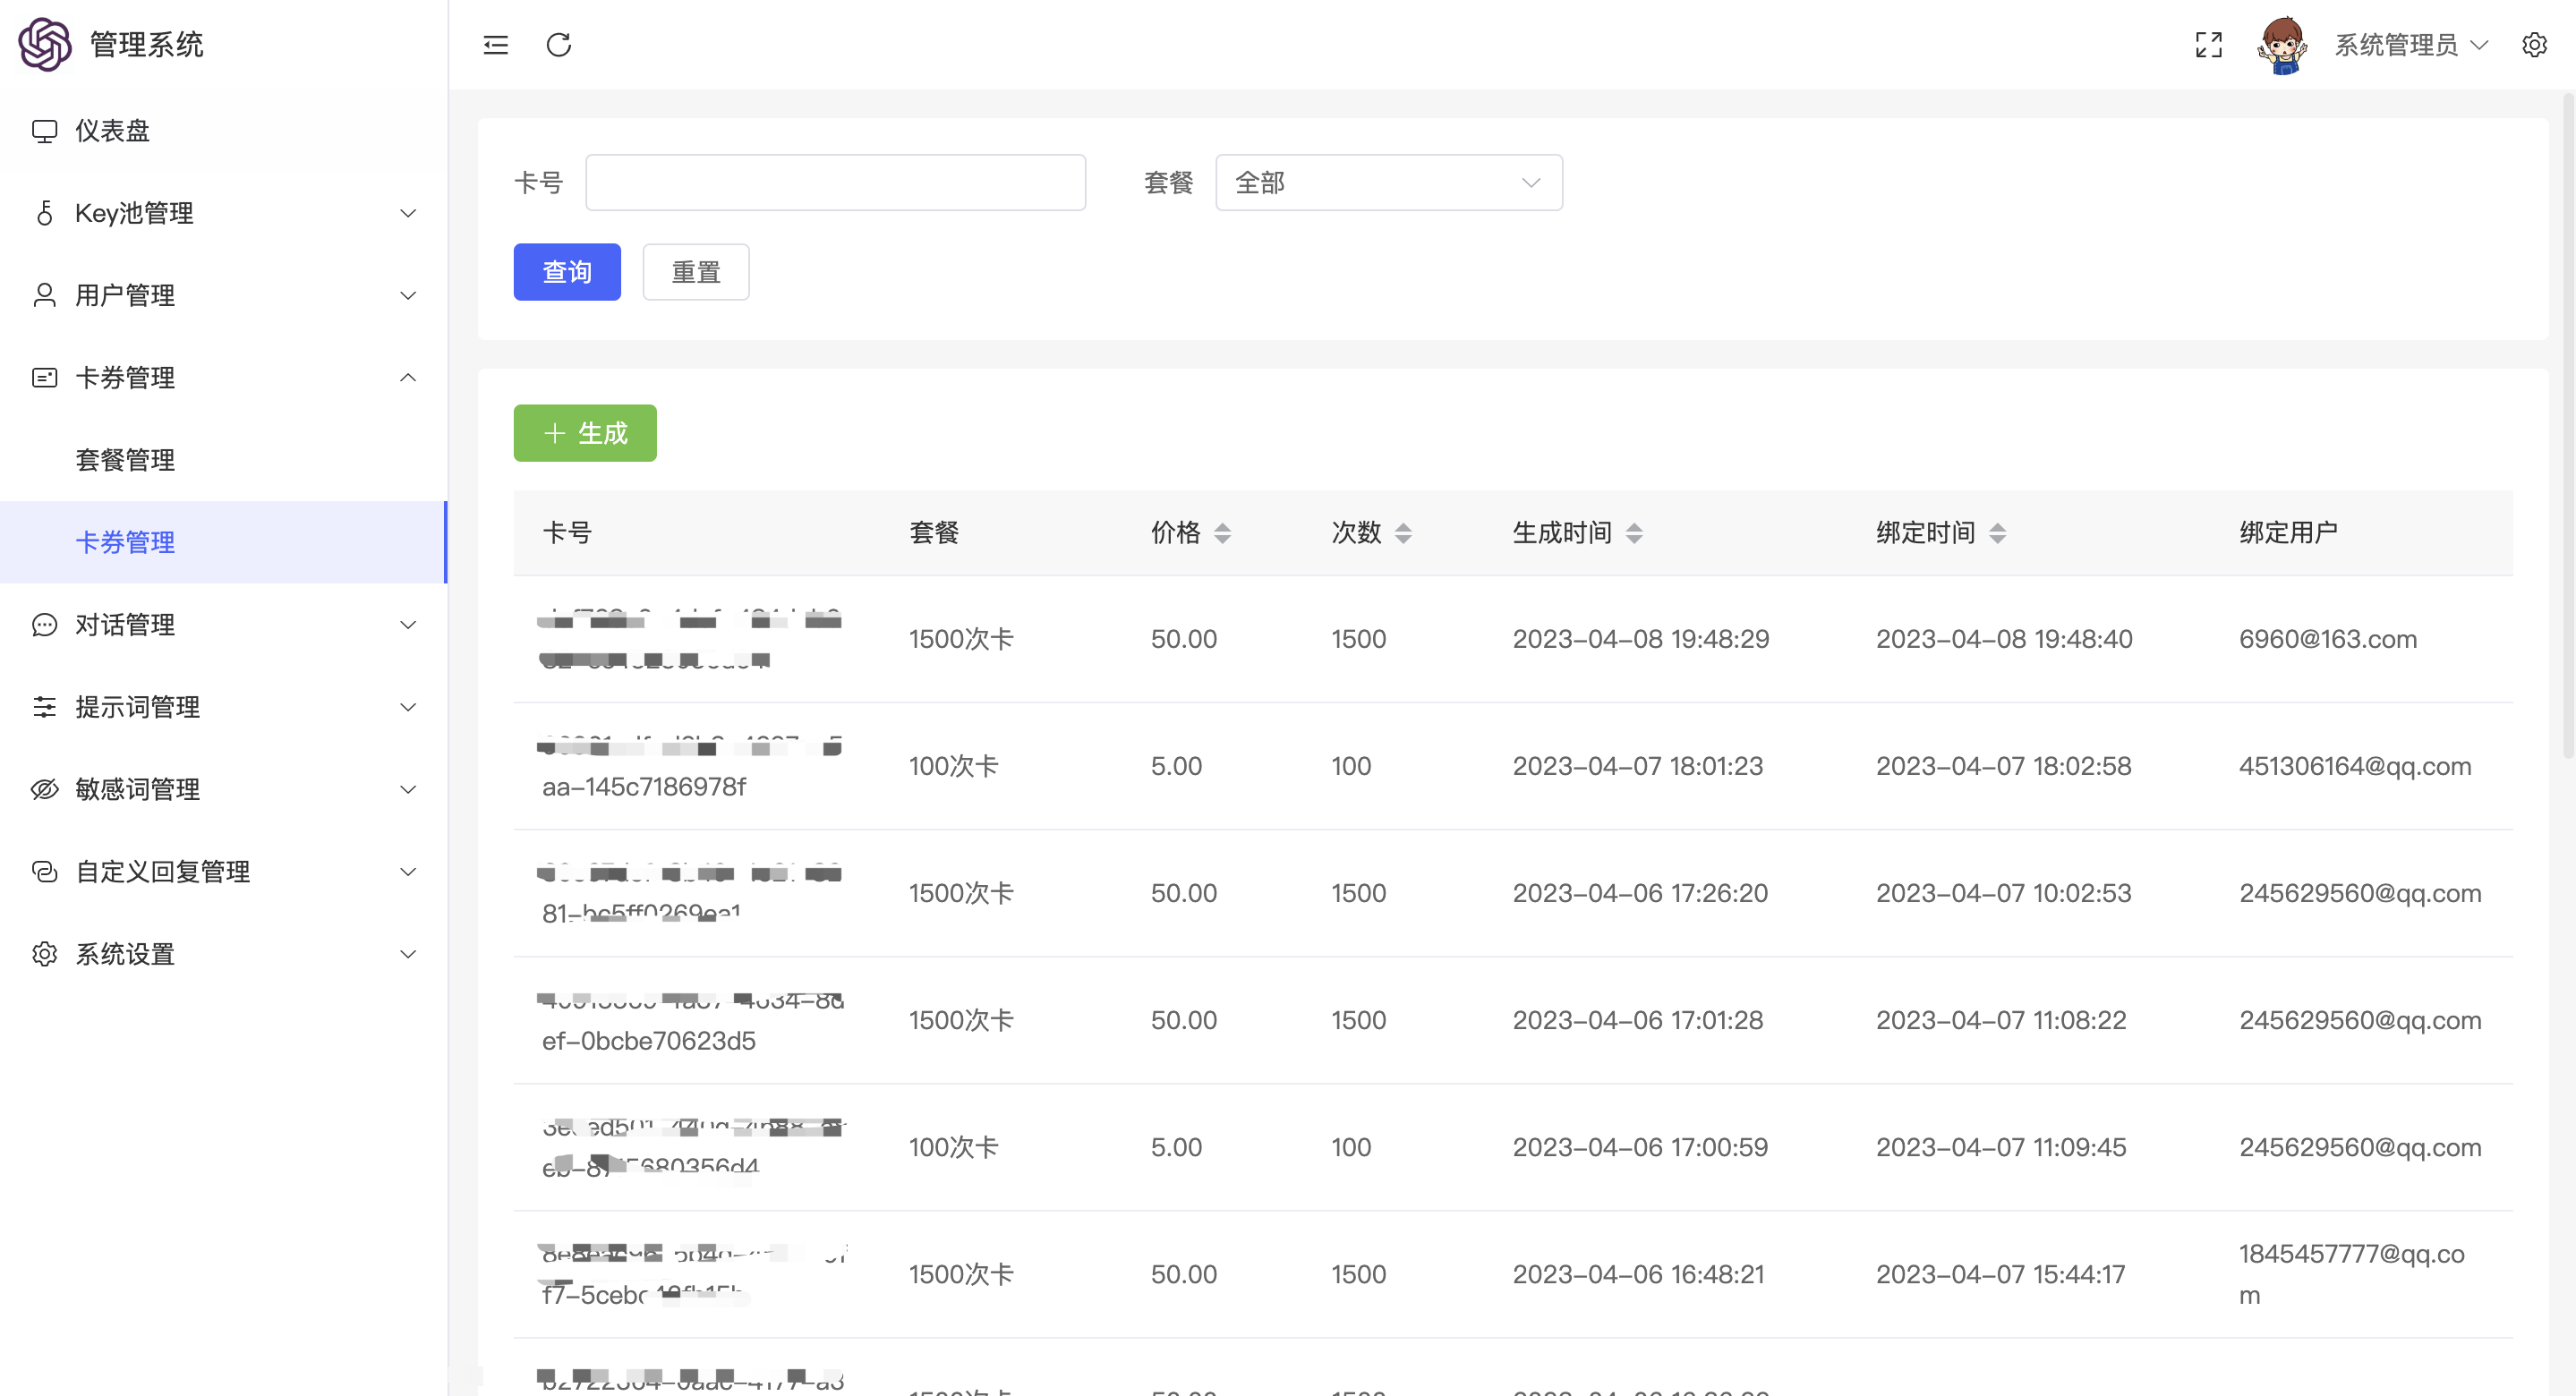Expand the 提示词管理 submenu chevron
2576x1396 pixels.
[x=408, y=707]
